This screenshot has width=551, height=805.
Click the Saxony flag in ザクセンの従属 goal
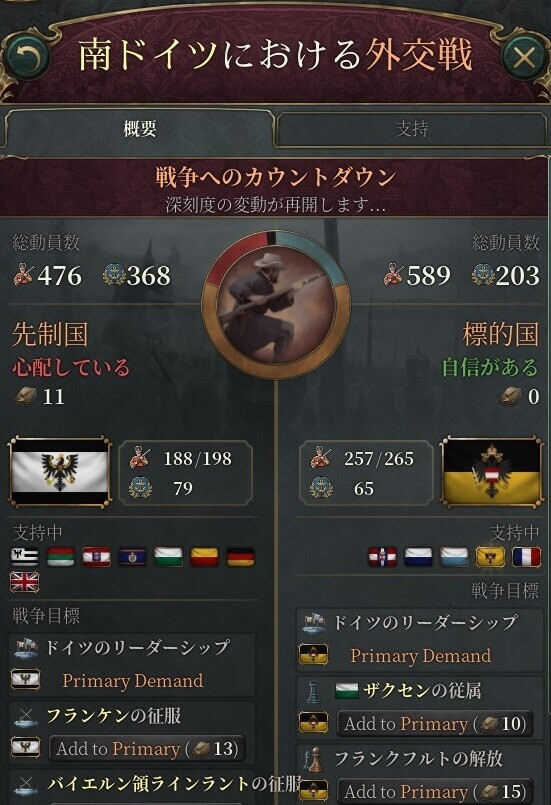click(x=347, y=691)
